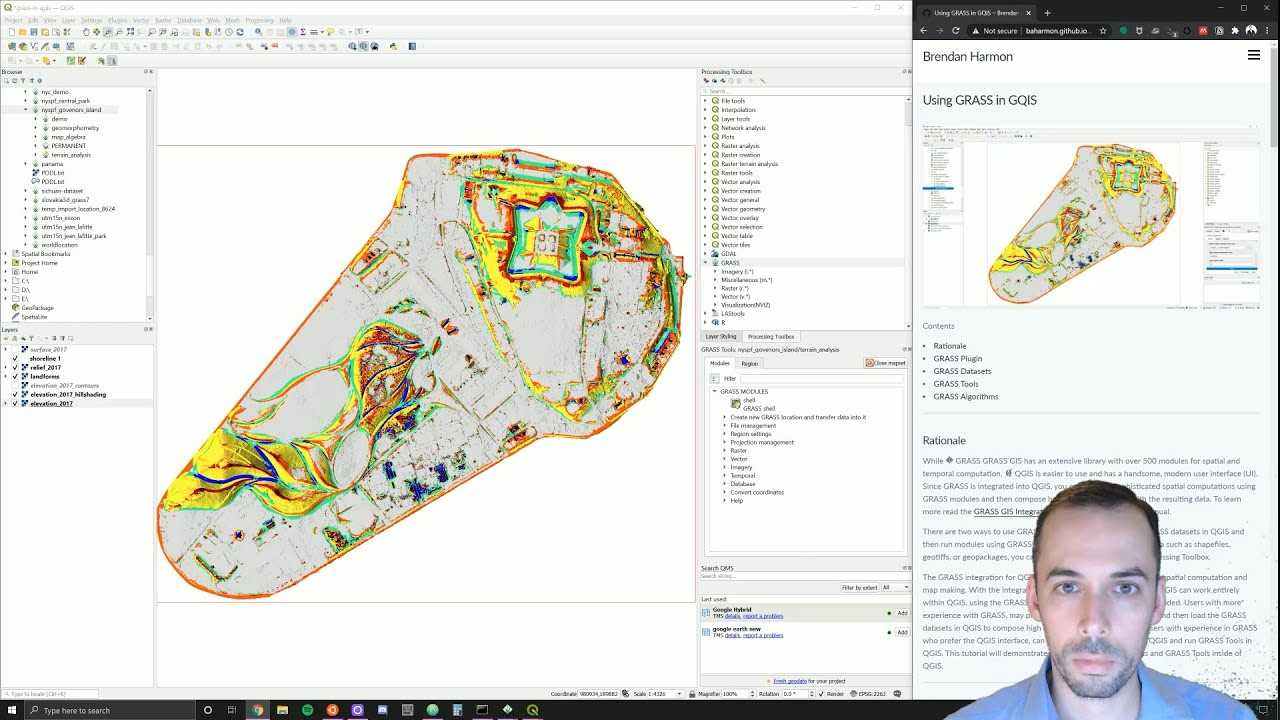Switch to the Region tab in GRASS Tools
1280x720 pixels.
pos(749,364)
